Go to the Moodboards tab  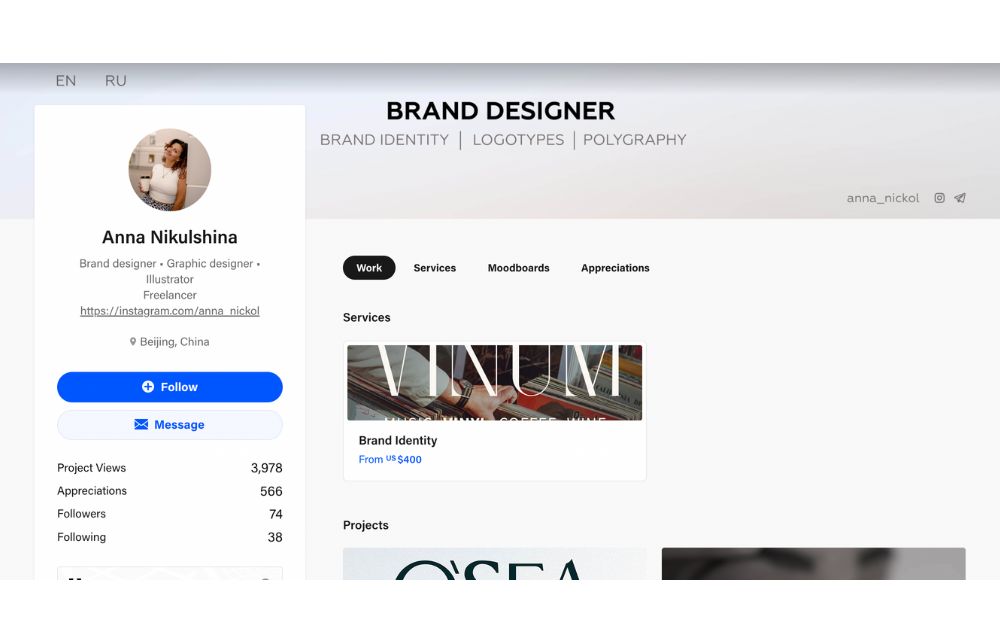pos(518,268)
